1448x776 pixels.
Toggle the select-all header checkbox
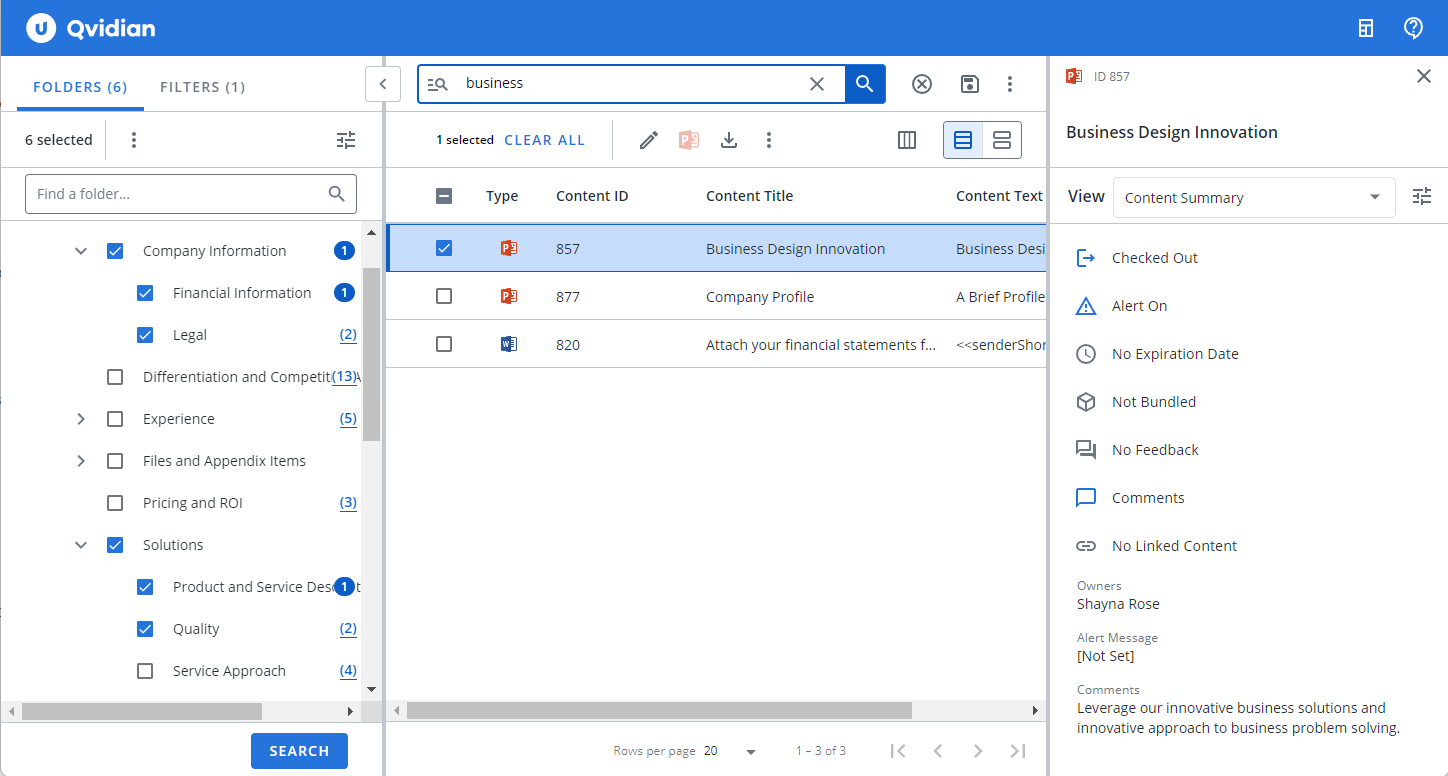(x=444, y=196)
